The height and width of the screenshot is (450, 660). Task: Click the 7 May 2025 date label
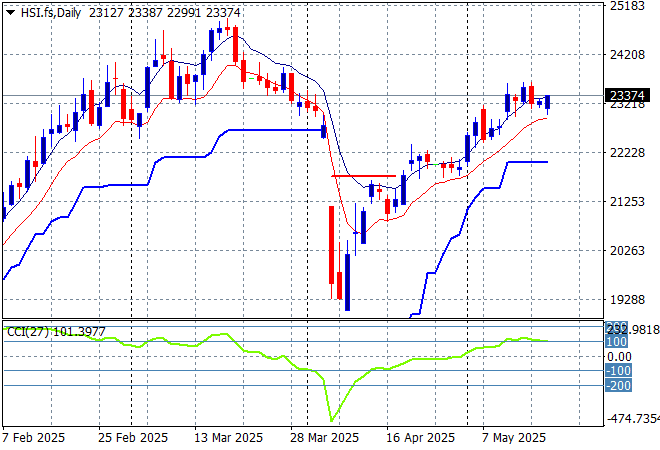pos(514,438)
